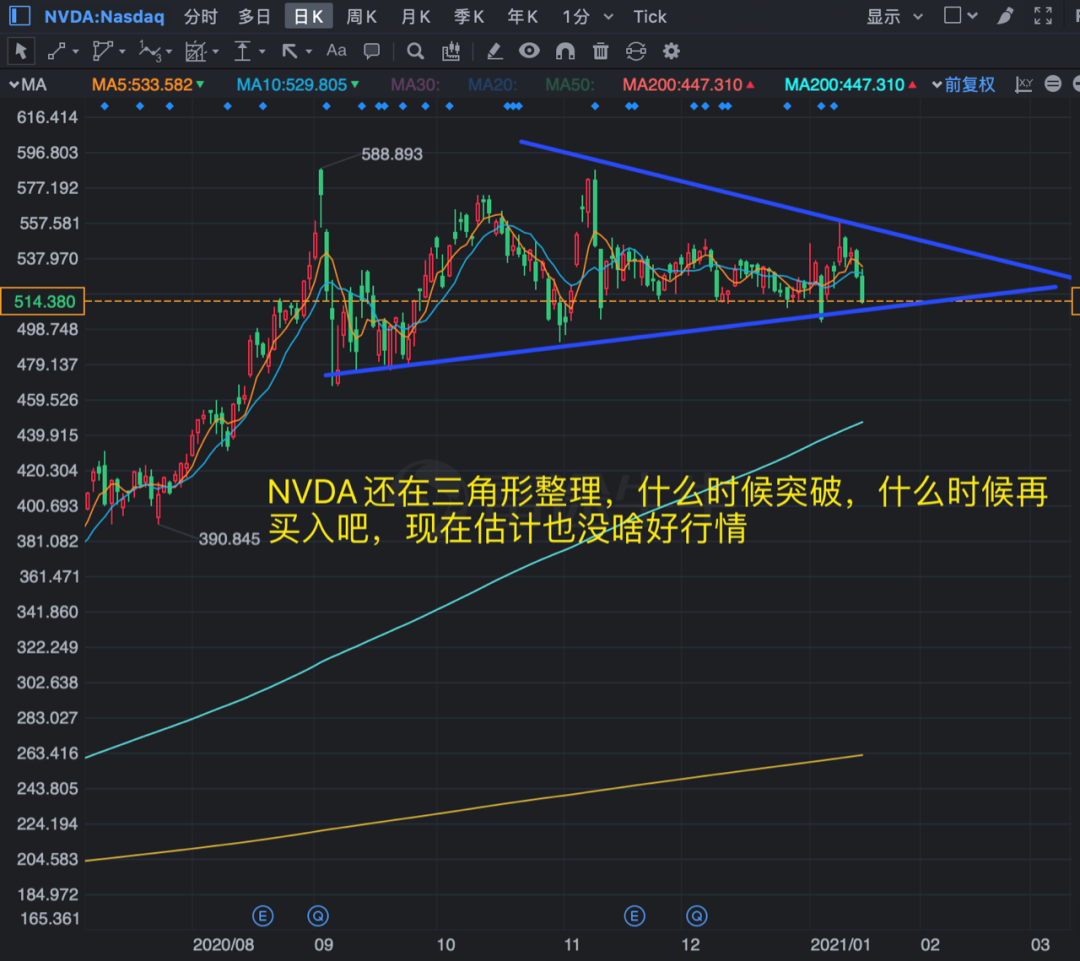
Task: Open the layout square dropdown
Action: click(x=960, y=16)
